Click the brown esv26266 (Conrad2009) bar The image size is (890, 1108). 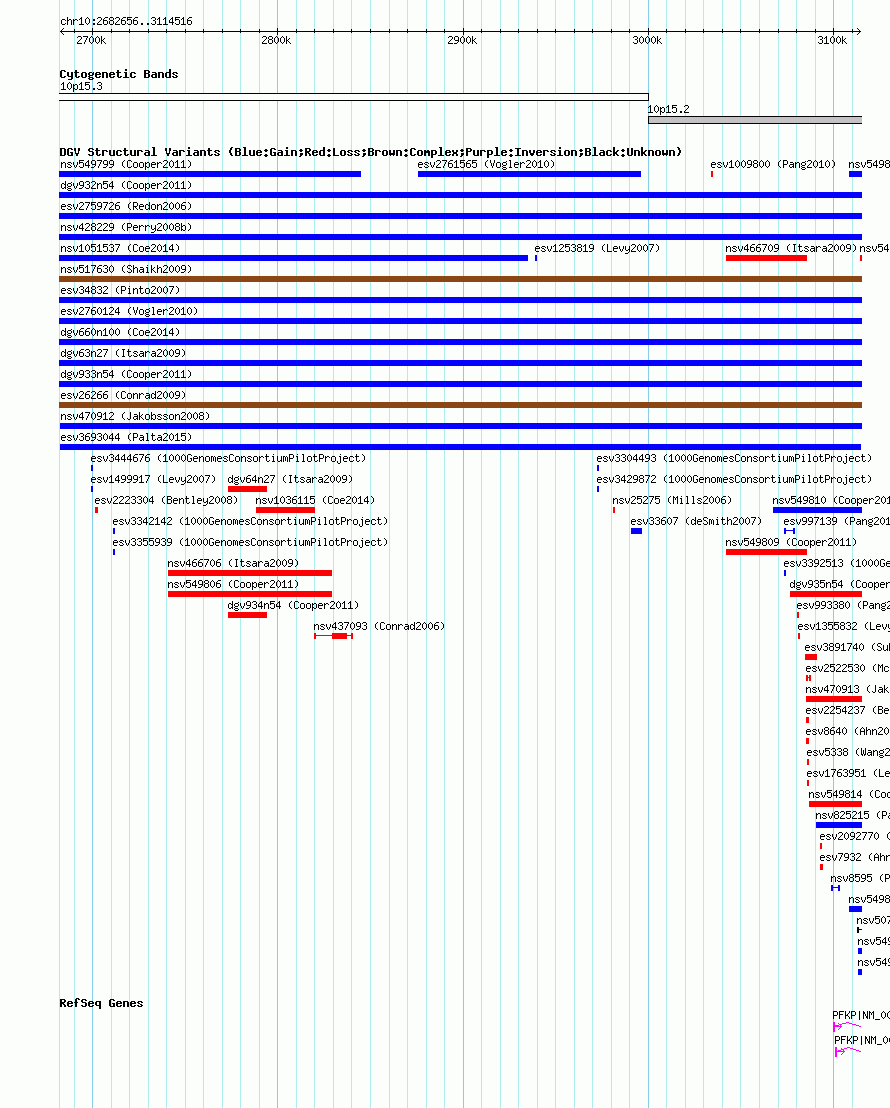click(460, 405)
